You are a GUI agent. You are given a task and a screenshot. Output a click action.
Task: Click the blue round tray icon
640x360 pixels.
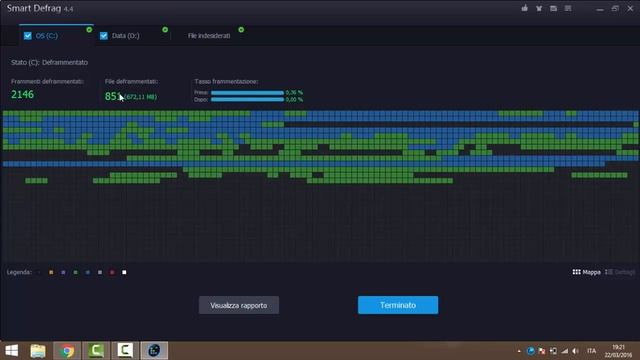(531, 351)
